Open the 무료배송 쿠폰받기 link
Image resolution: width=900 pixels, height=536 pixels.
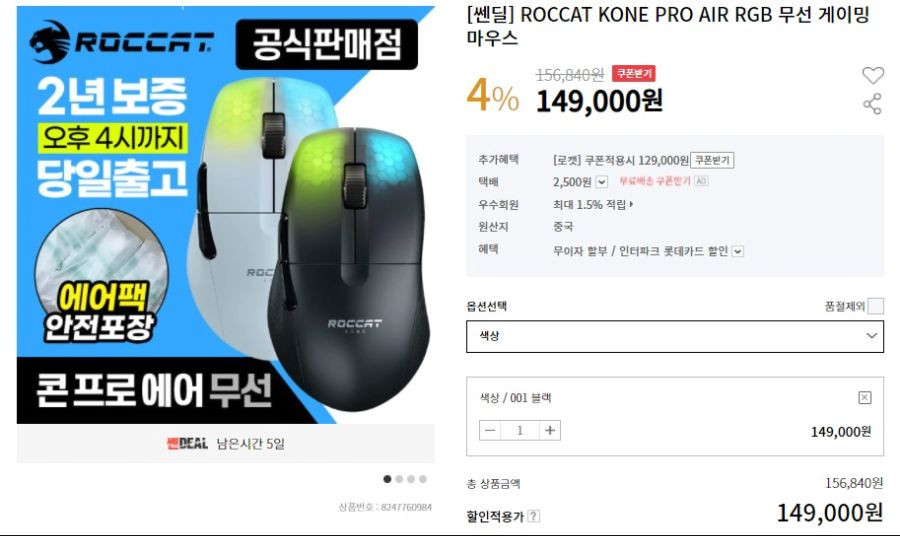click(654, 181)
